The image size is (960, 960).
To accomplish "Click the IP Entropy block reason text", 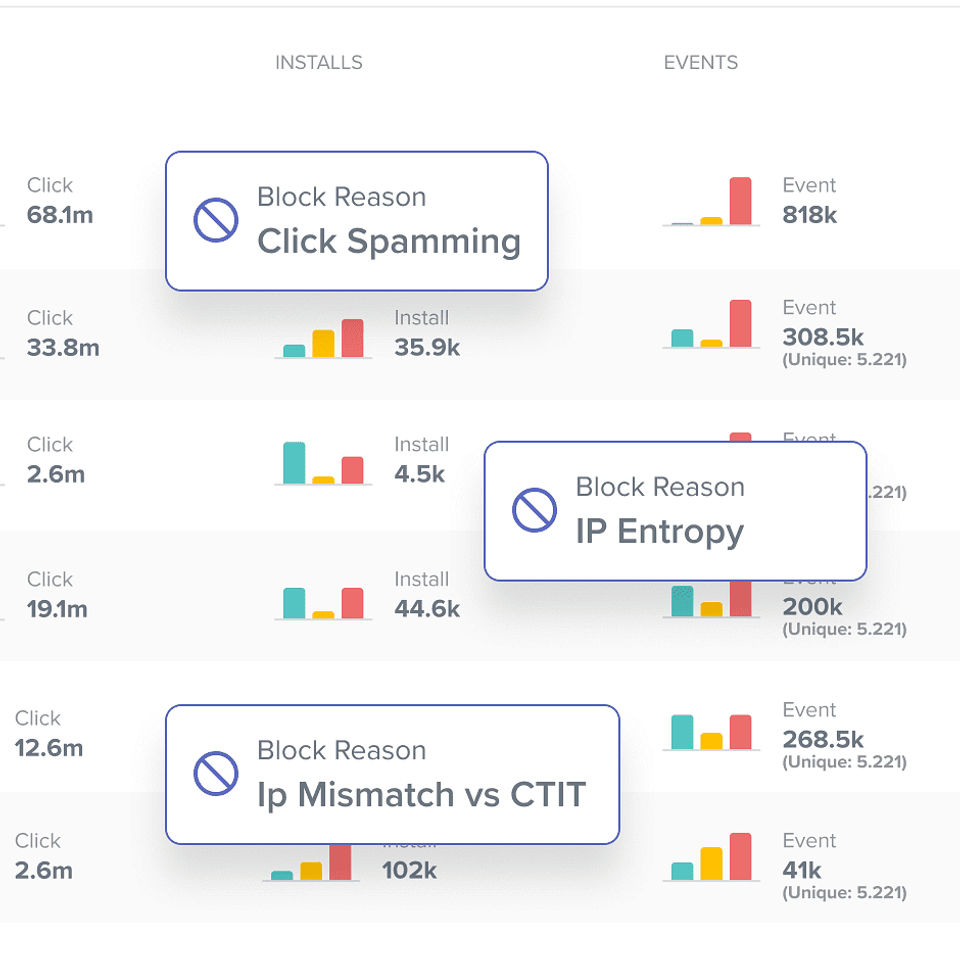I will pyautogui.click(x=659, y=531).
